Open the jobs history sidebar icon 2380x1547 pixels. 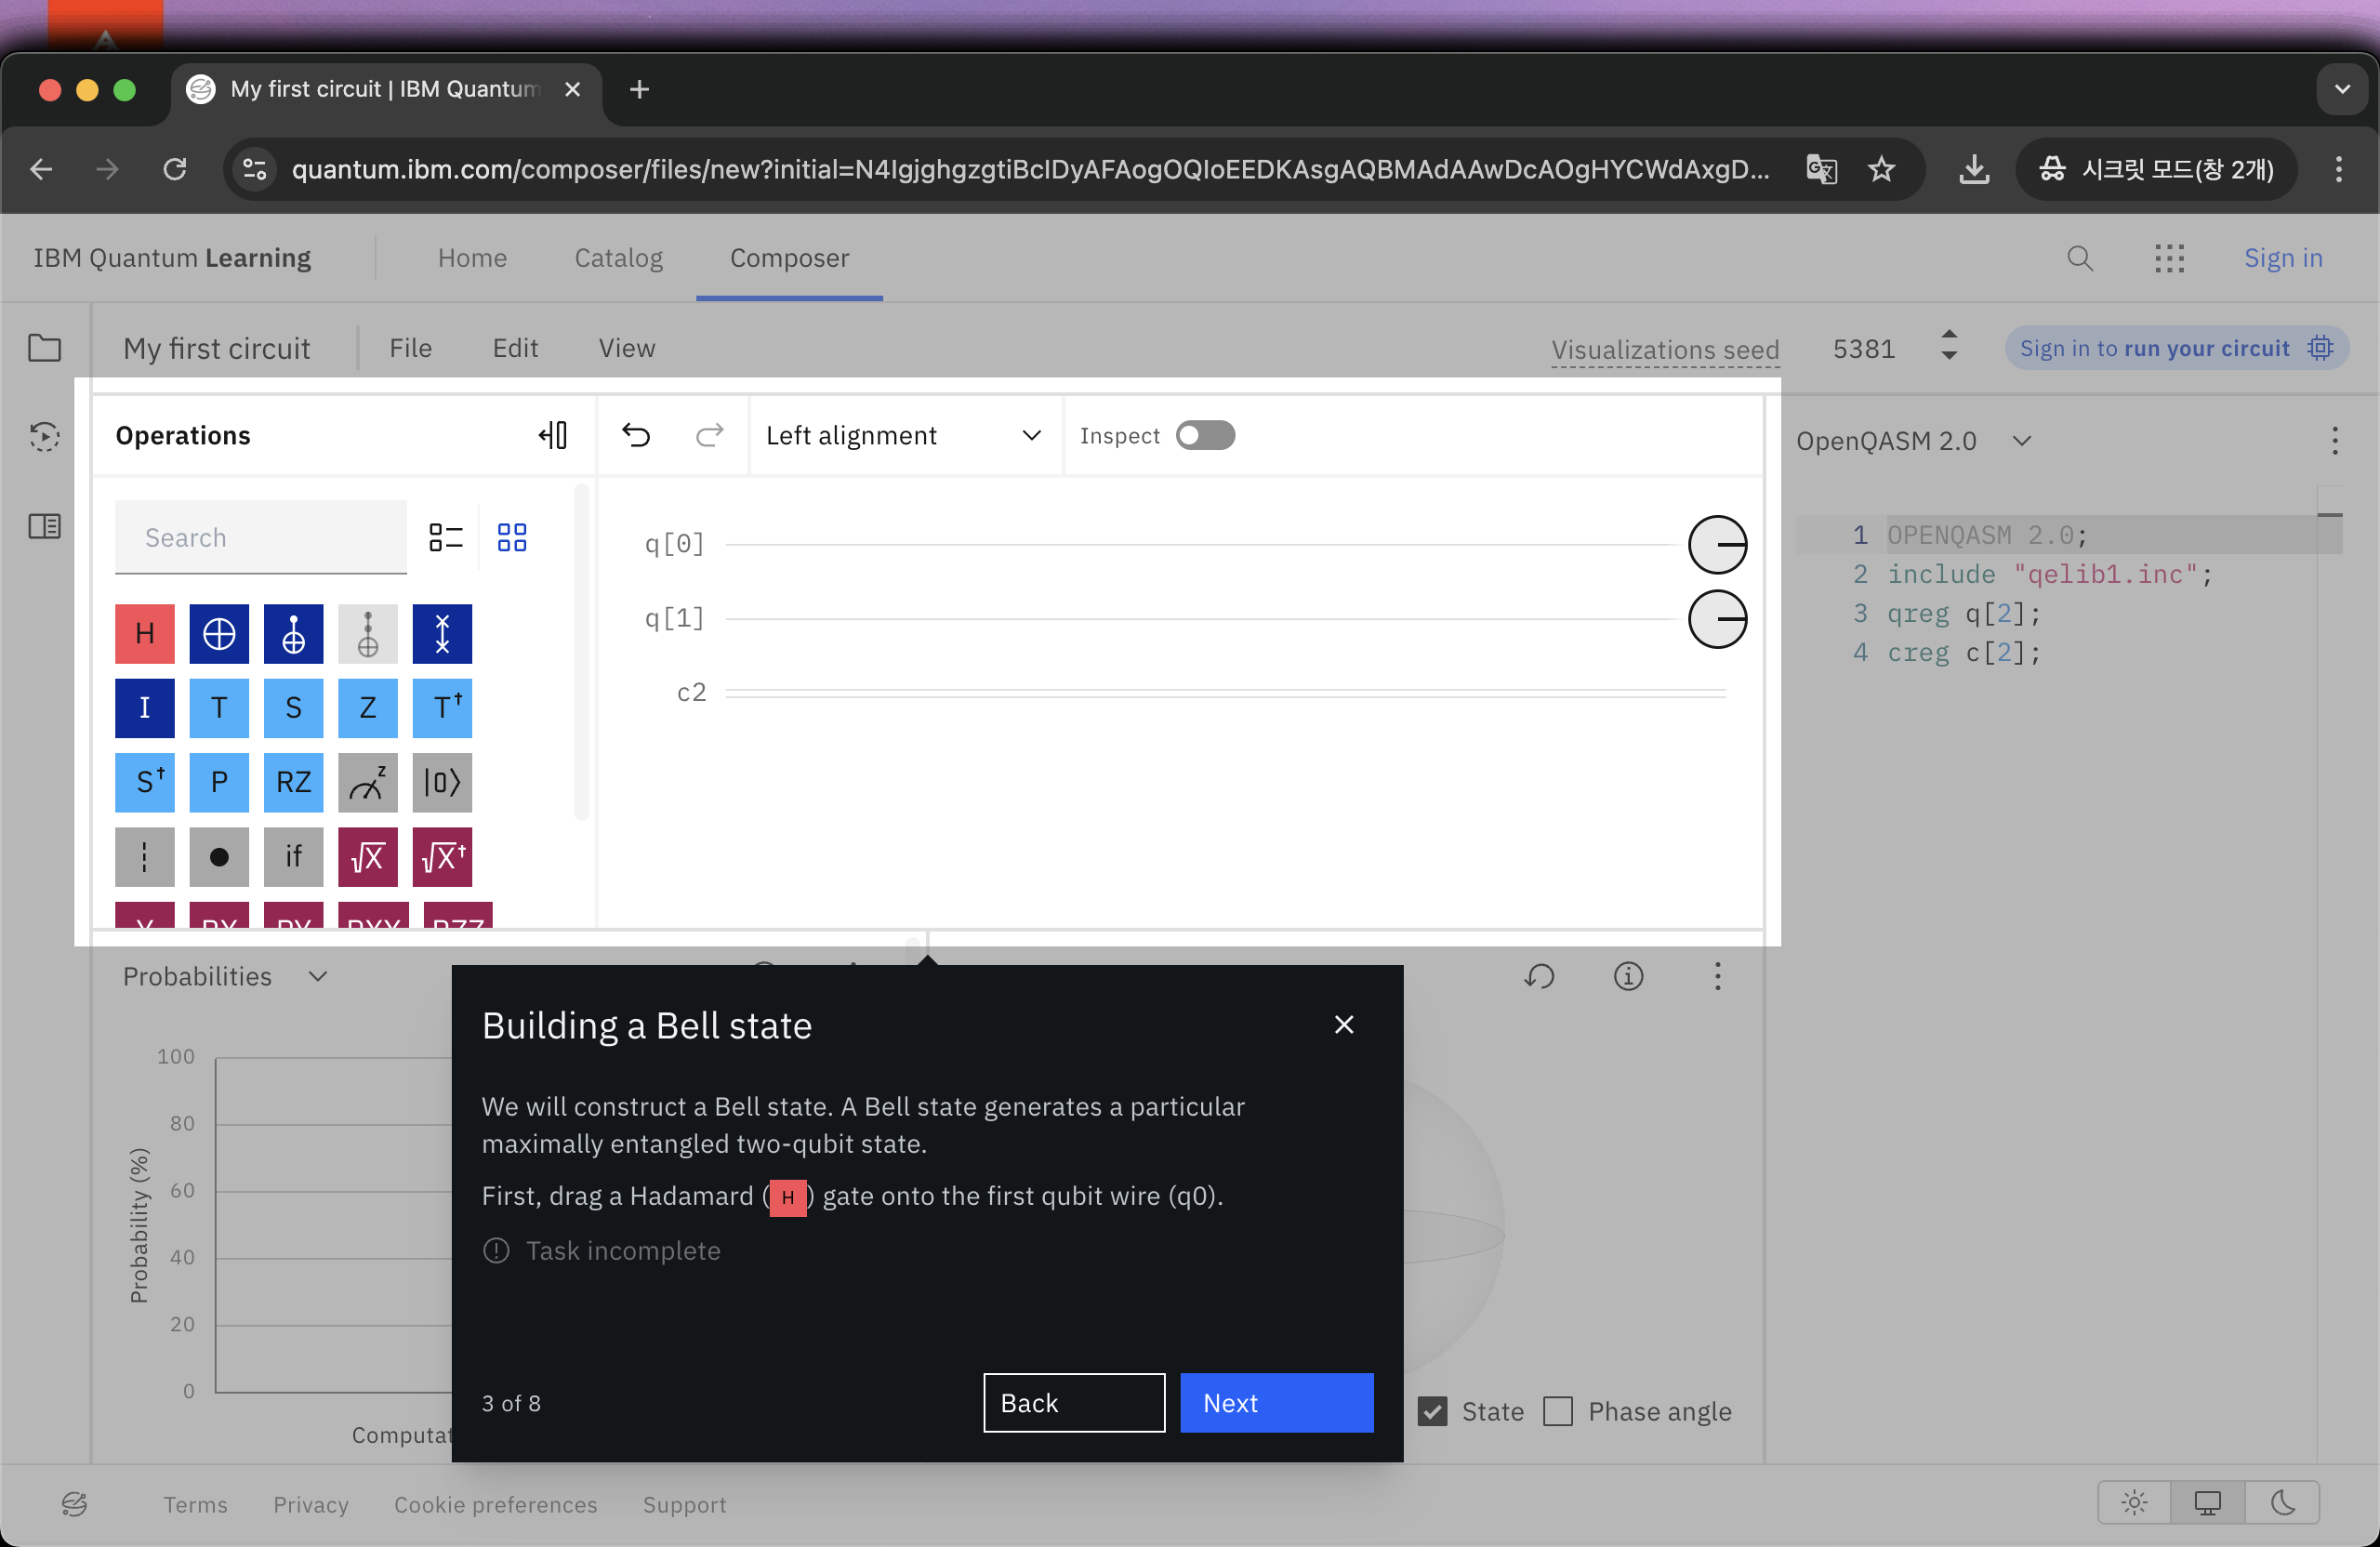(x=45, y=436)
